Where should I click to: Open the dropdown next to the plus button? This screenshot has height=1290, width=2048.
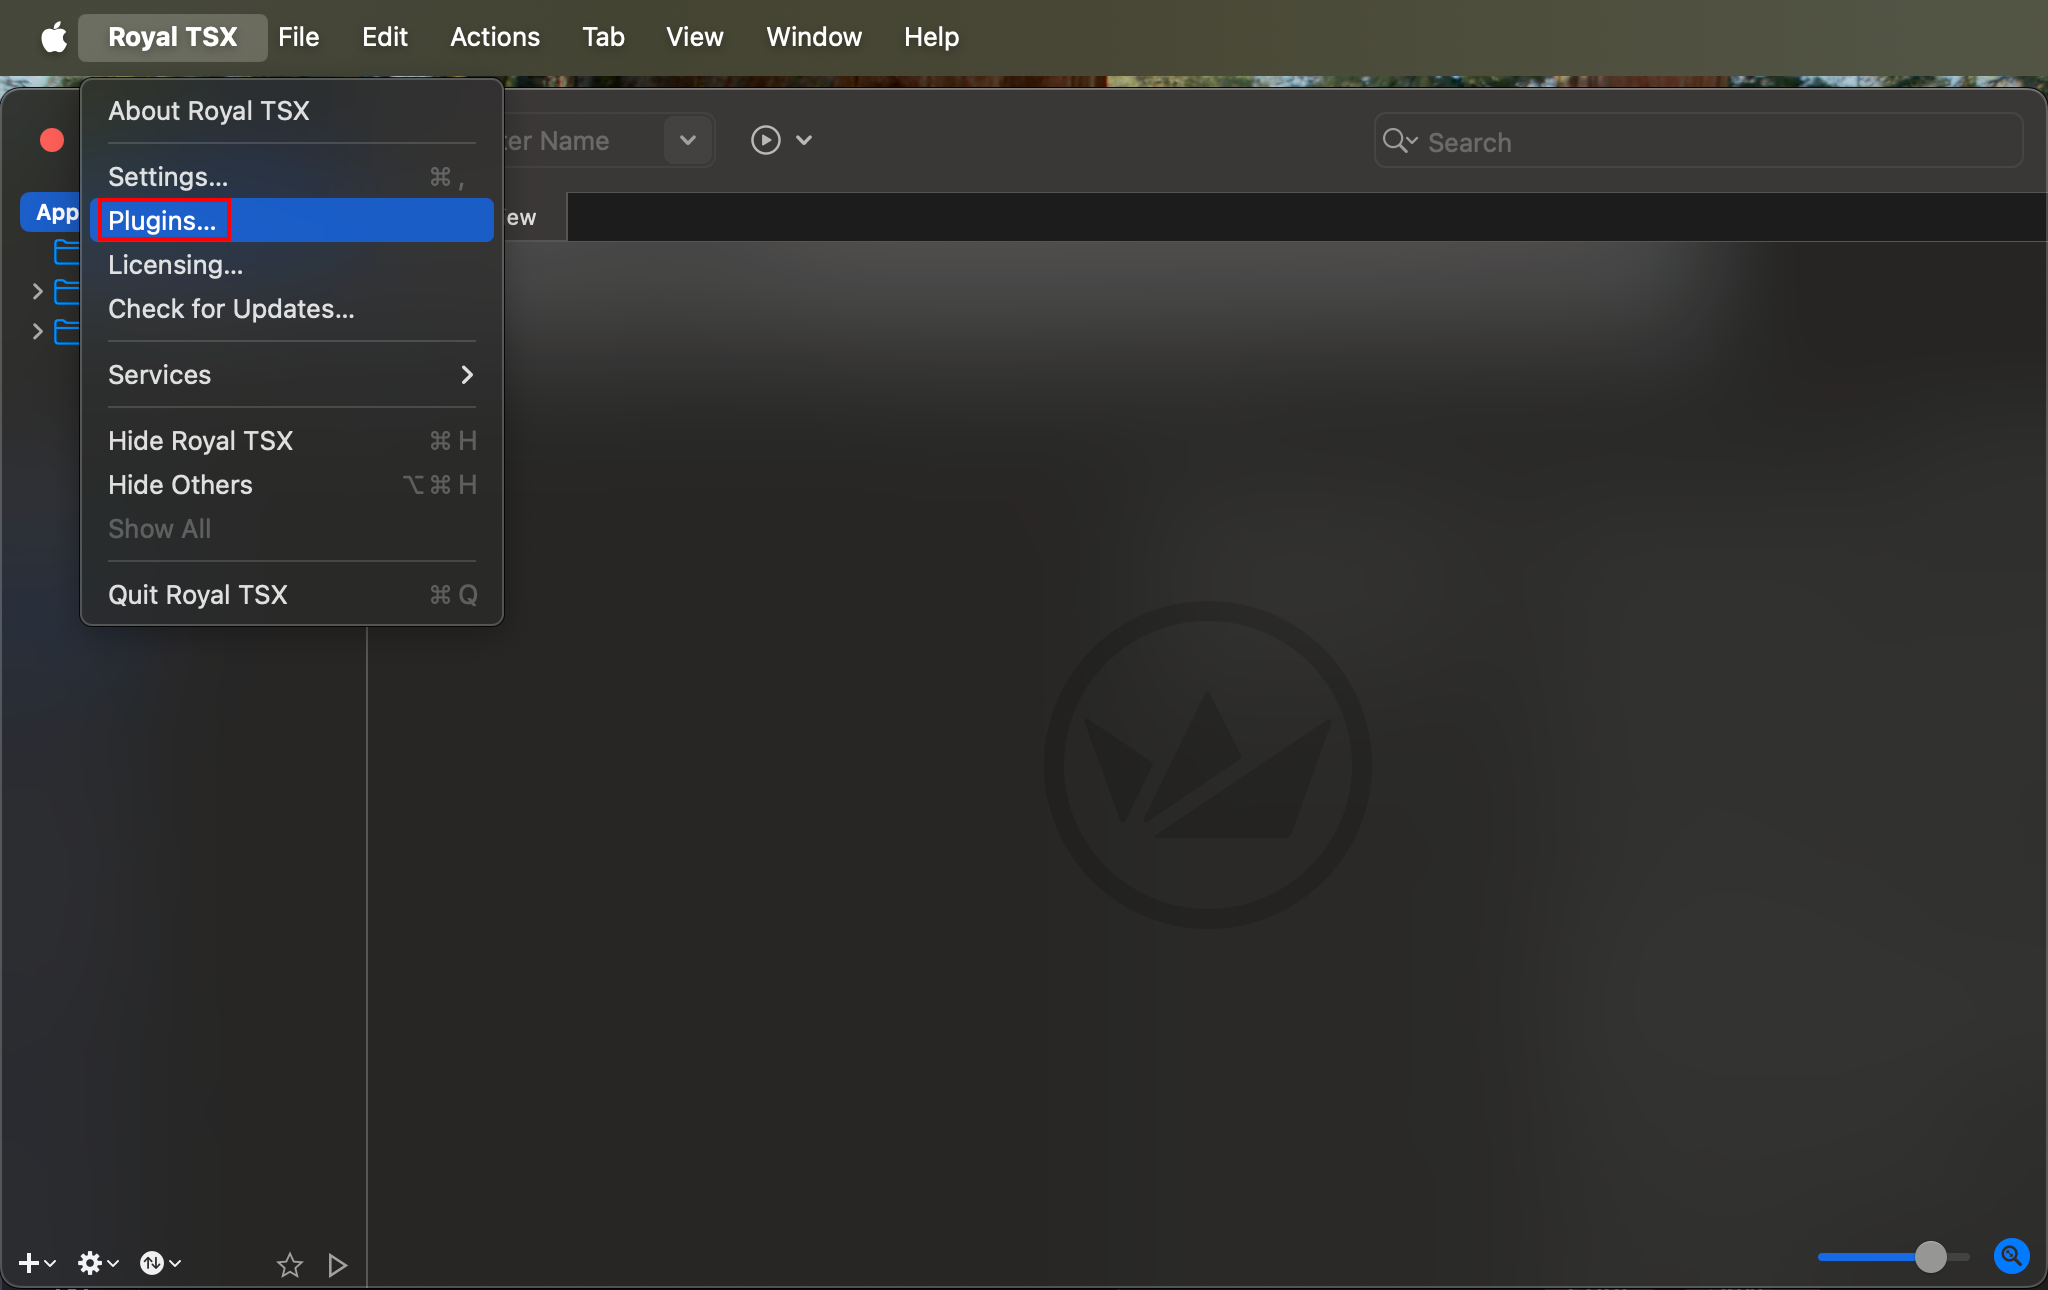(49, 1263)
